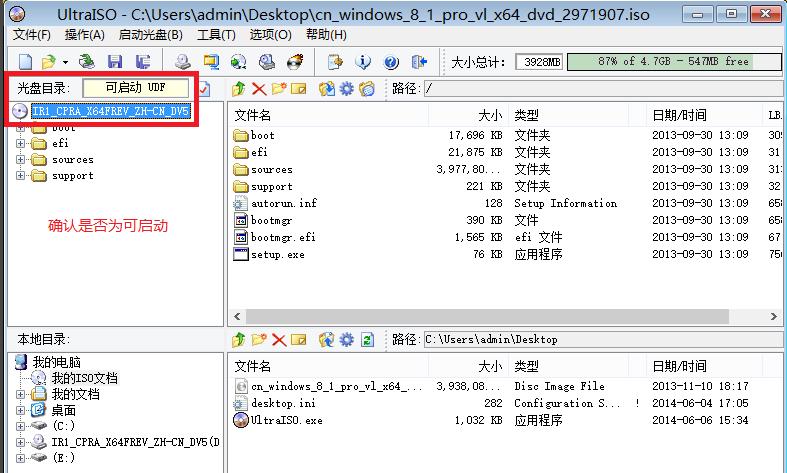Image resolution: width=787 pixels, height=473 pixels.
Task: Click the Compress ISO toolbar icon
Action: pyautogui.click(x=211, y=62)
